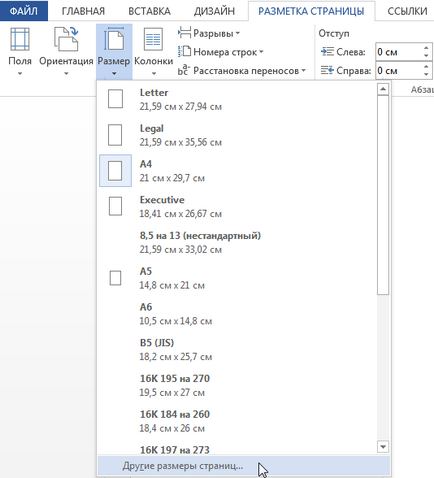Decrease the Справа indent with down stepper
The image size is (434, 478).
coord(426,74)
